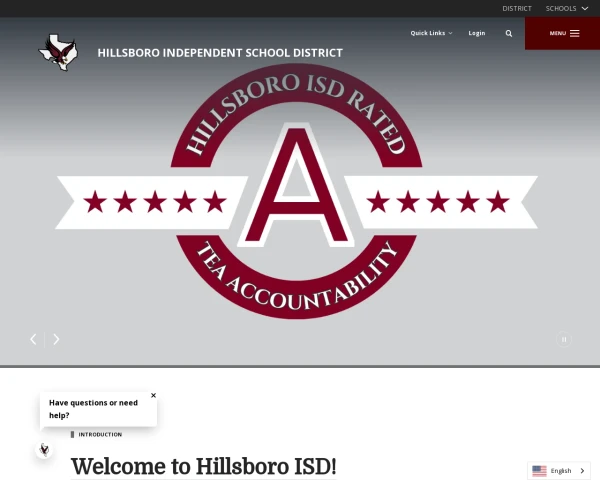Pause the slideshow
Viewport: 600px width, 480px height.
564,339
